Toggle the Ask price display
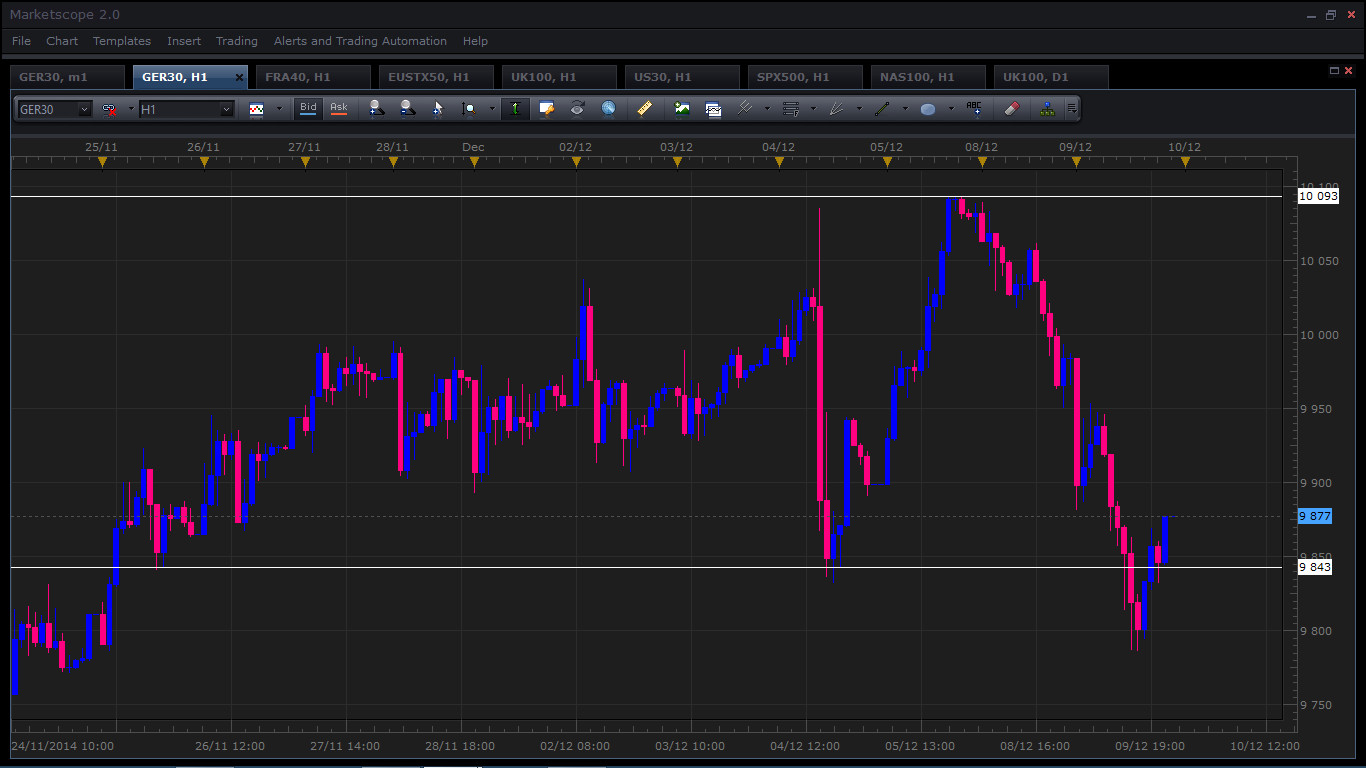 [x=339, y=108]
